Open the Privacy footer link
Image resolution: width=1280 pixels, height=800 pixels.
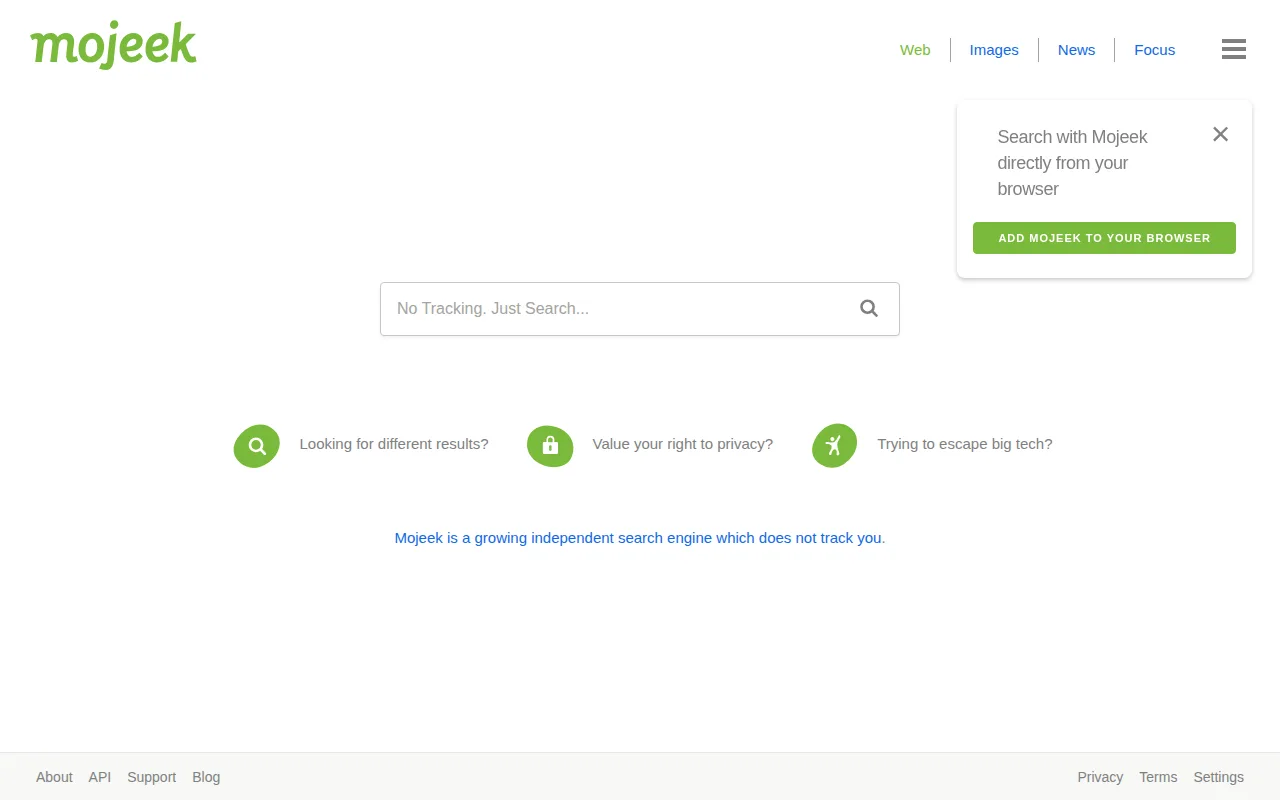(1100, 777)
